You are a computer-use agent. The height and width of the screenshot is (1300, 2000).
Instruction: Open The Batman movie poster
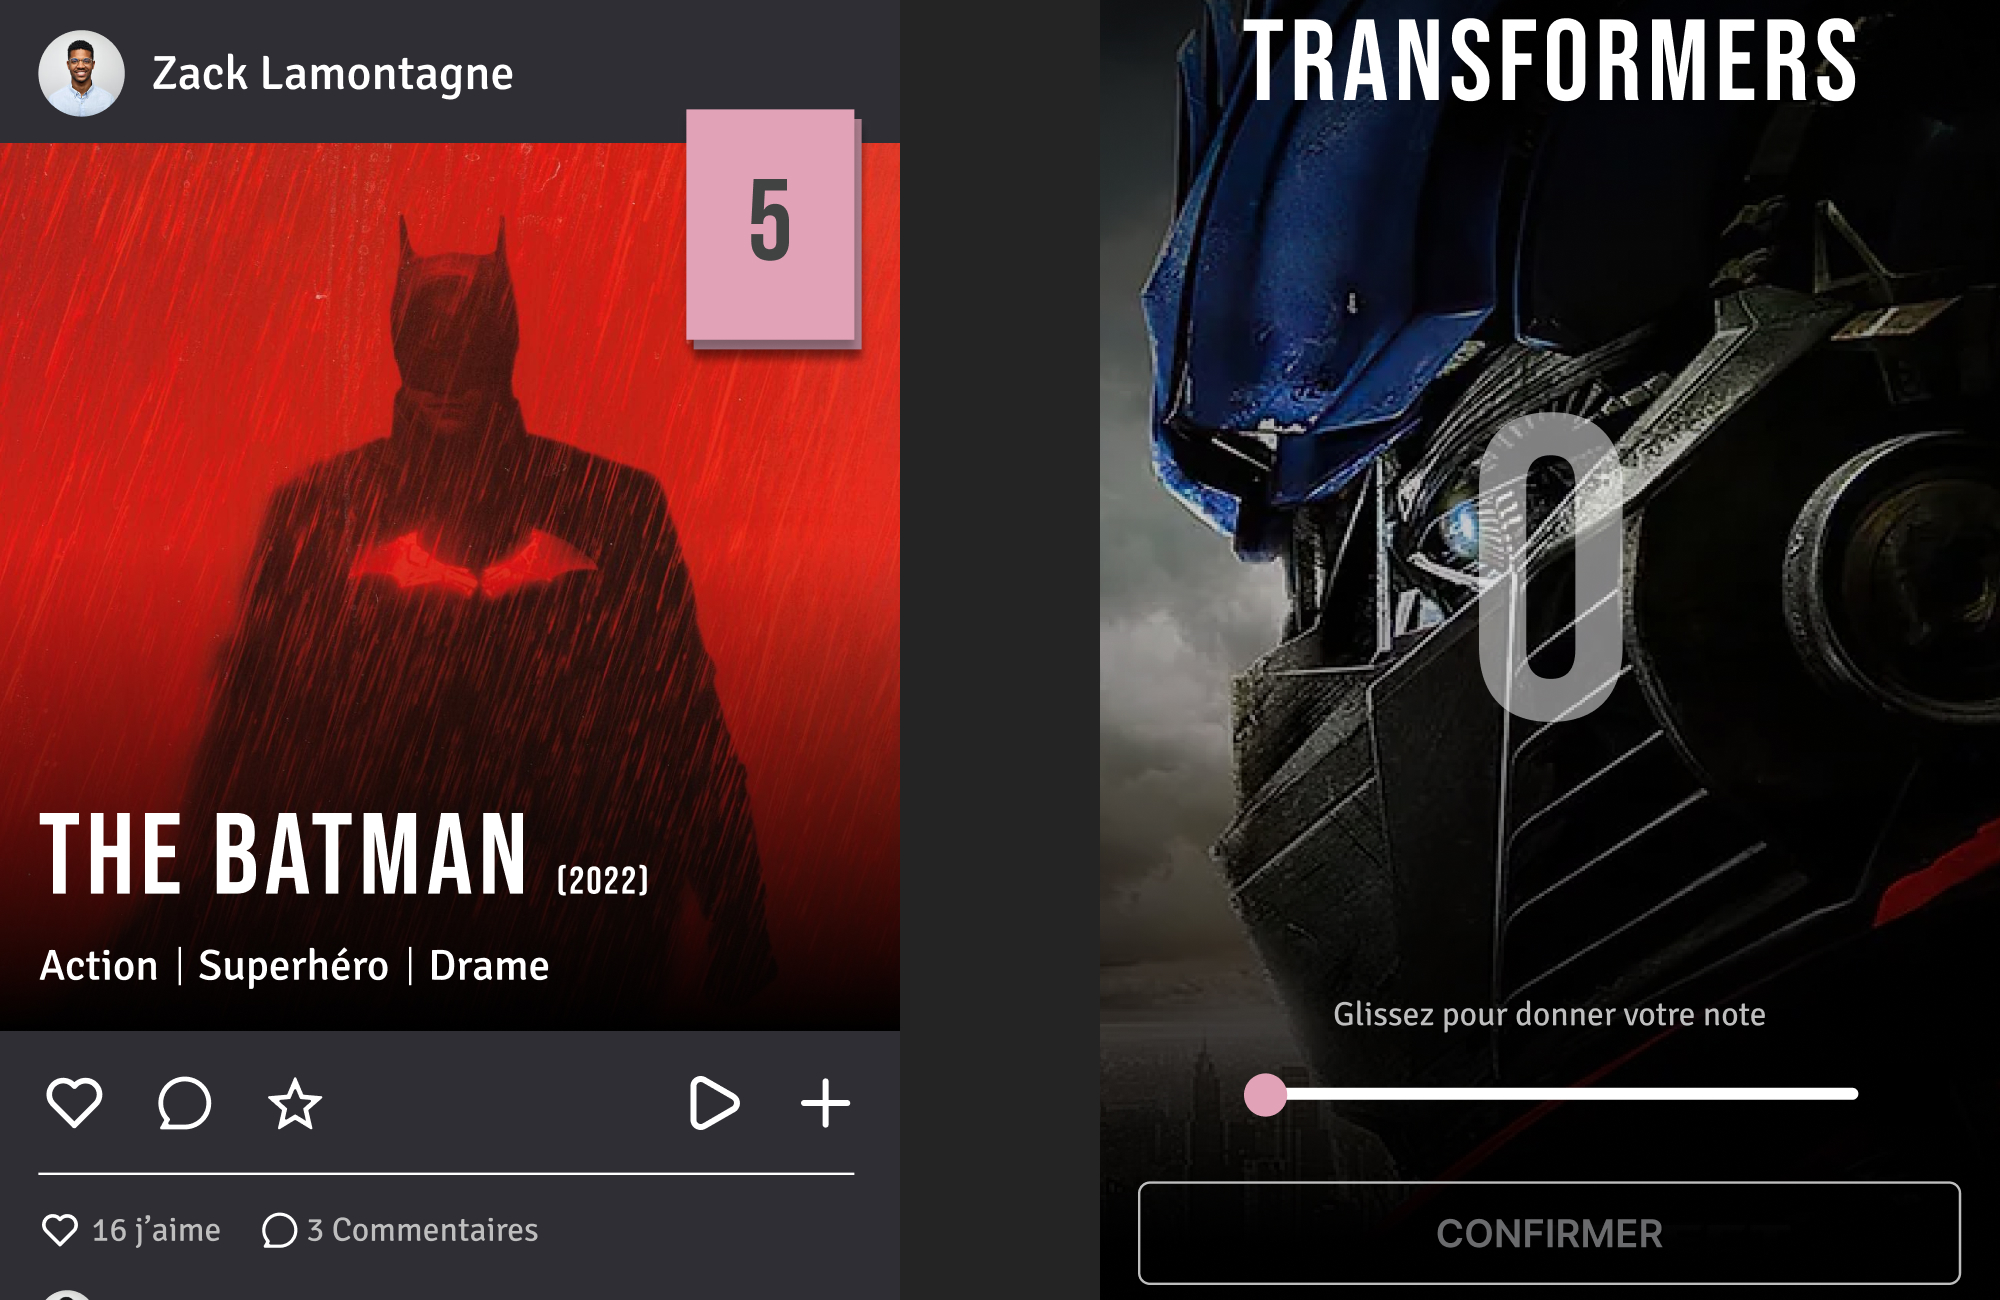point(450,587)
